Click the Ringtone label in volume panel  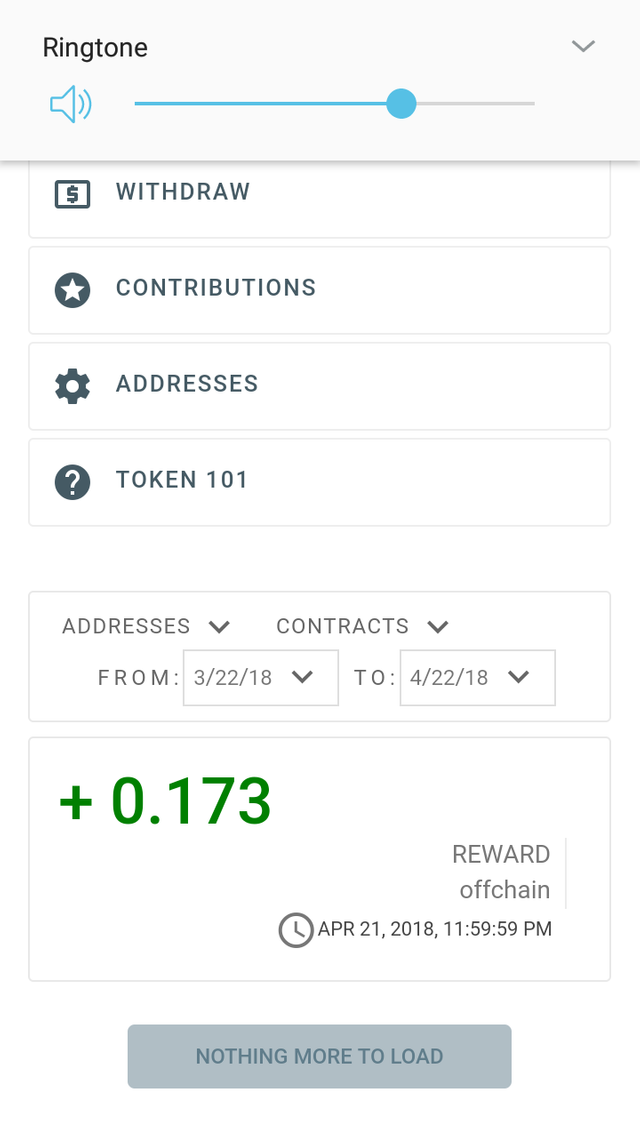(95, 47)
